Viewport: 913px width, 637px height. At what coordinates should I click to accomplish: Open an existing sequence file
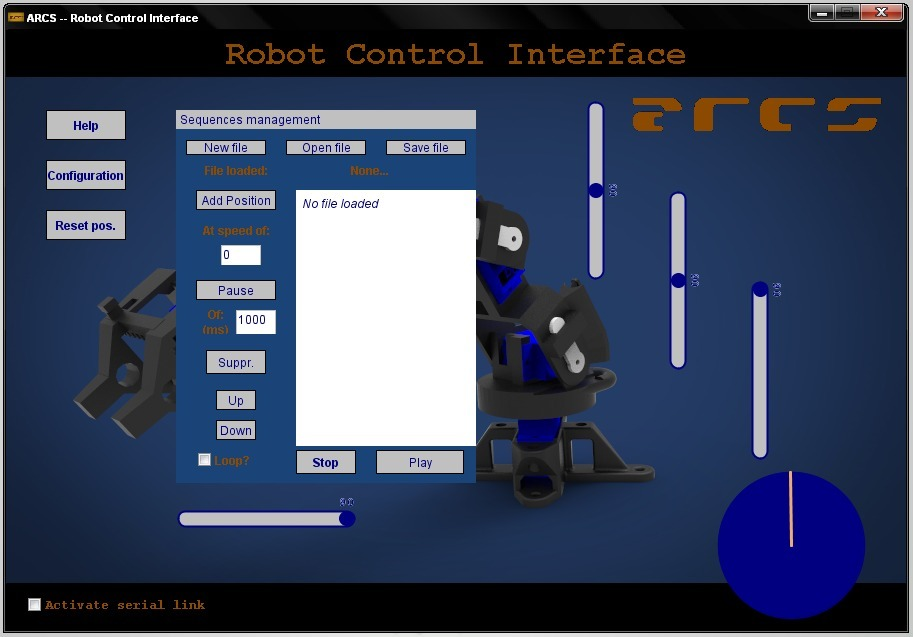325,147
